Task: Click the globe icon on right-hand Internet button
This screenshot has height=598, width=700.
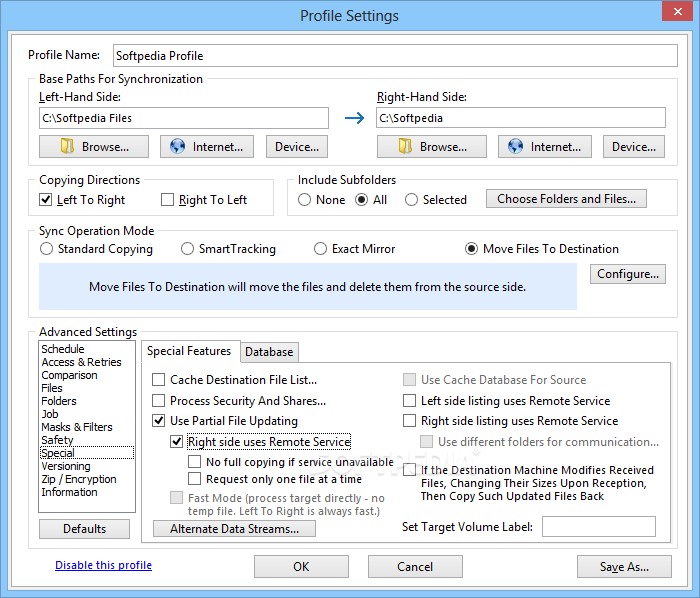Action: [515, 146]
